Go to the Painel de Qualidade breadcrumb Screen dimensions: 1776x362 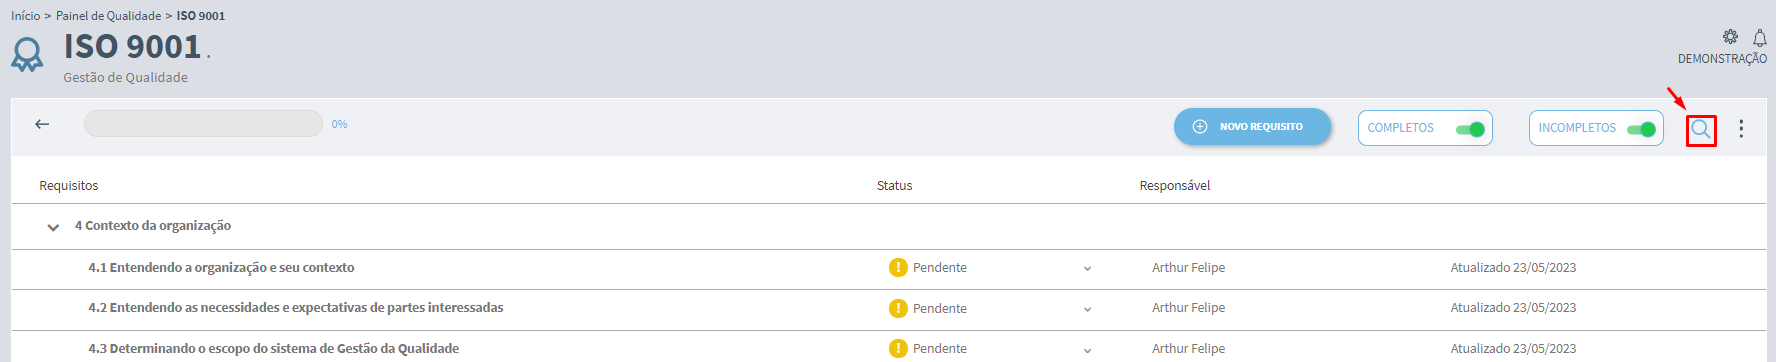[x=108, y=16]
